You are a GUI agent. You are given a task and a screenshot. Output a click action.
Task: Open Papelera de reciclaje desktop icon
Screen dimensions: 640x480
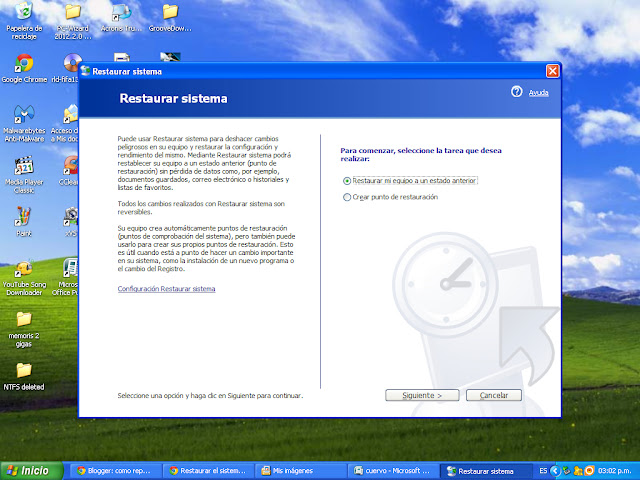tap(24, 21)
